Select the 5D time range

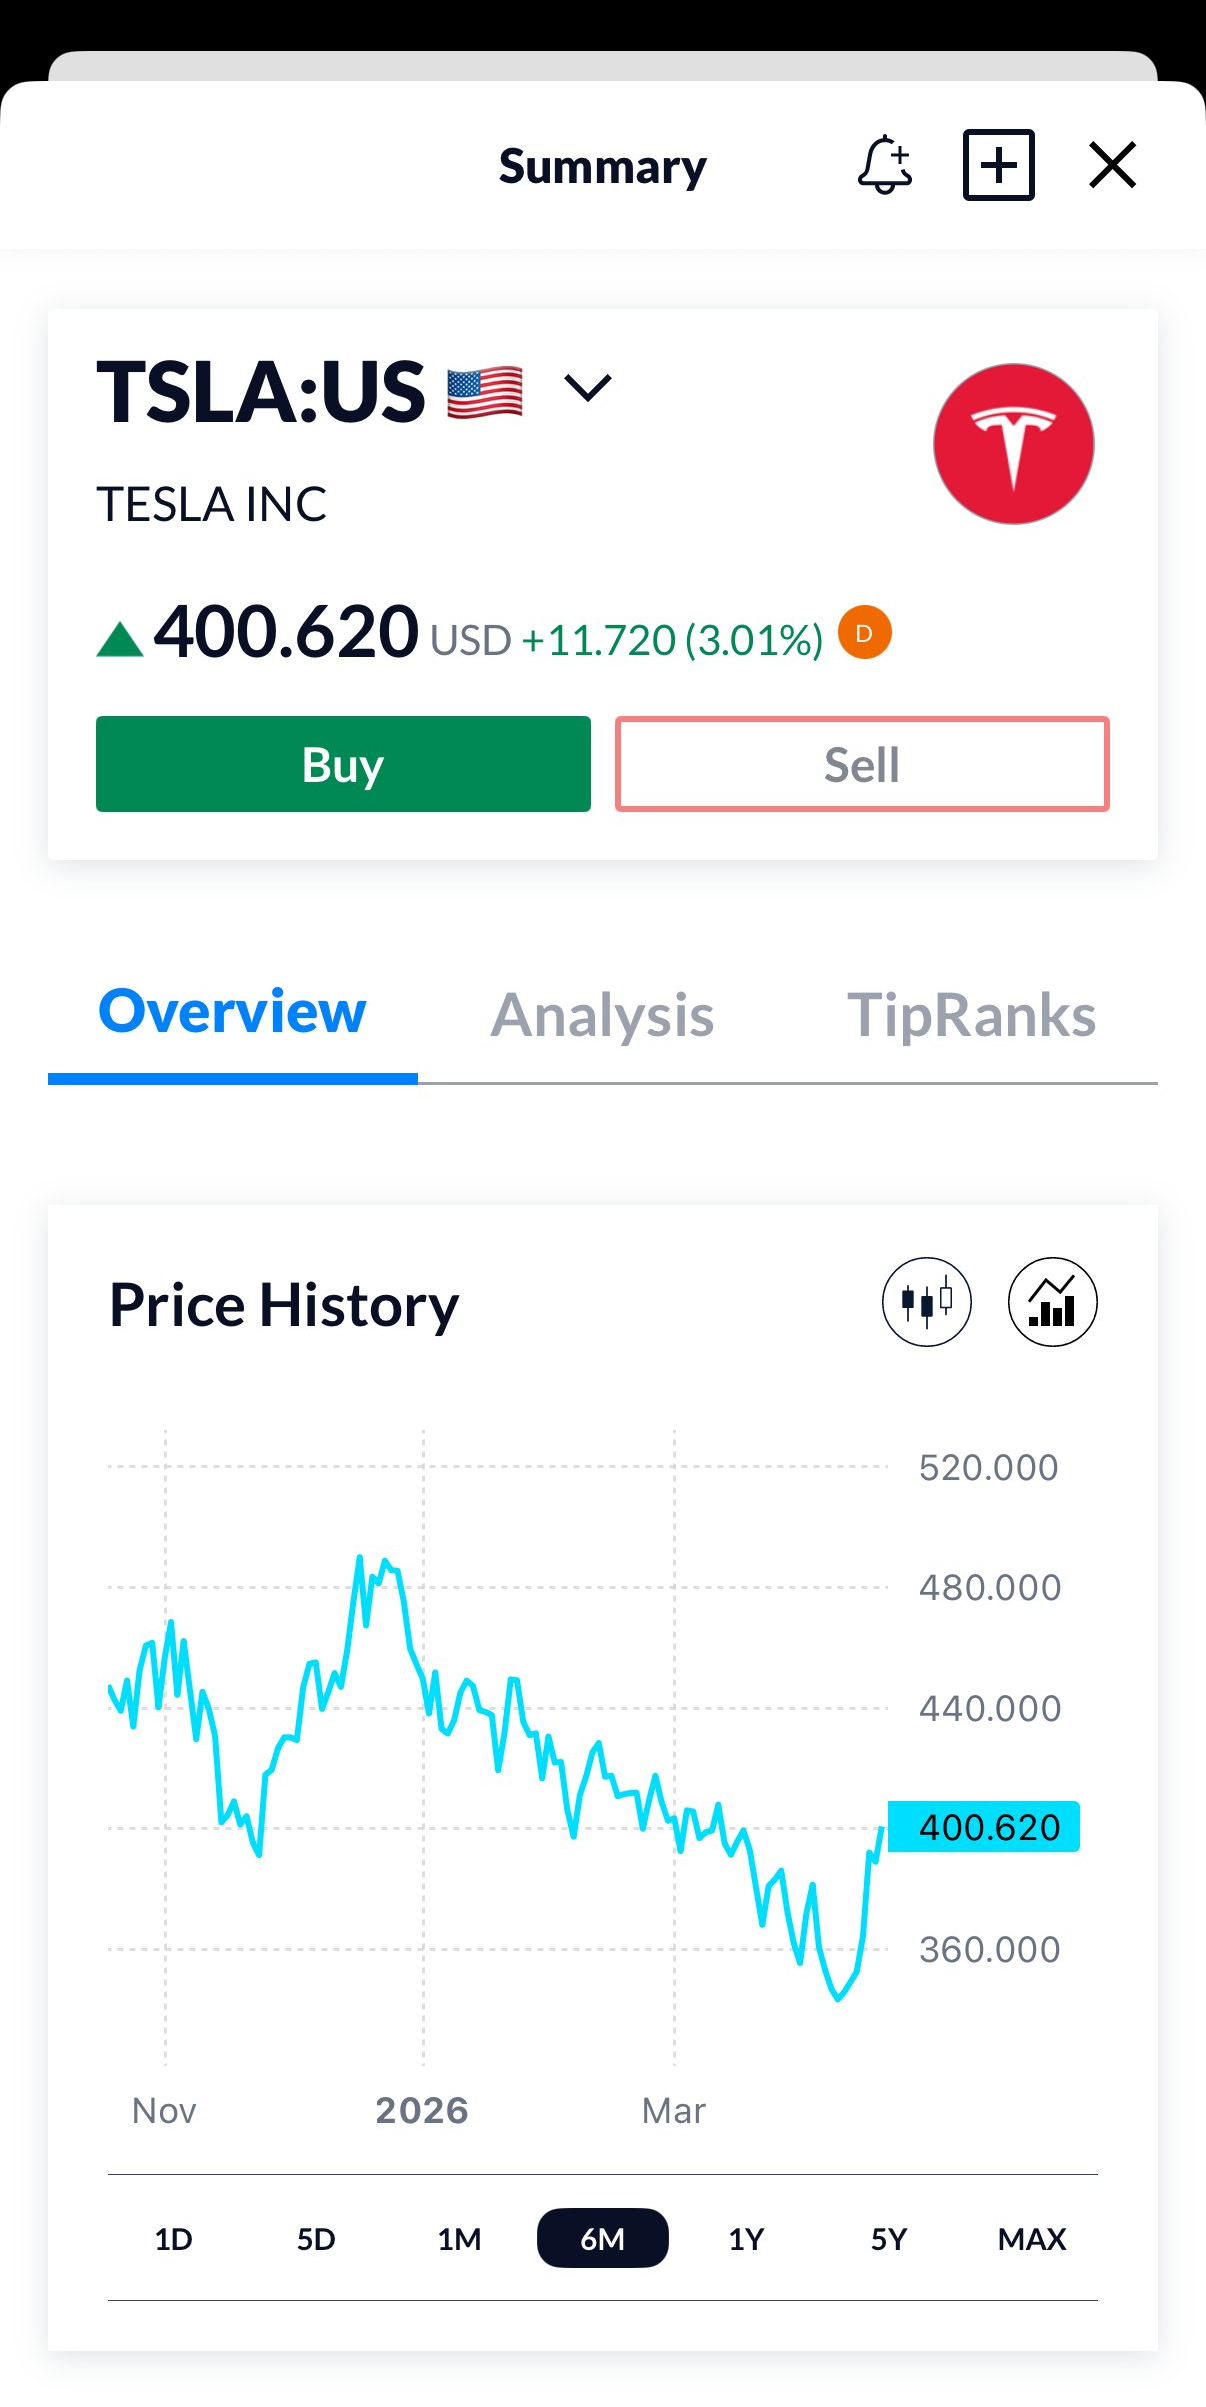[316, 2239]
